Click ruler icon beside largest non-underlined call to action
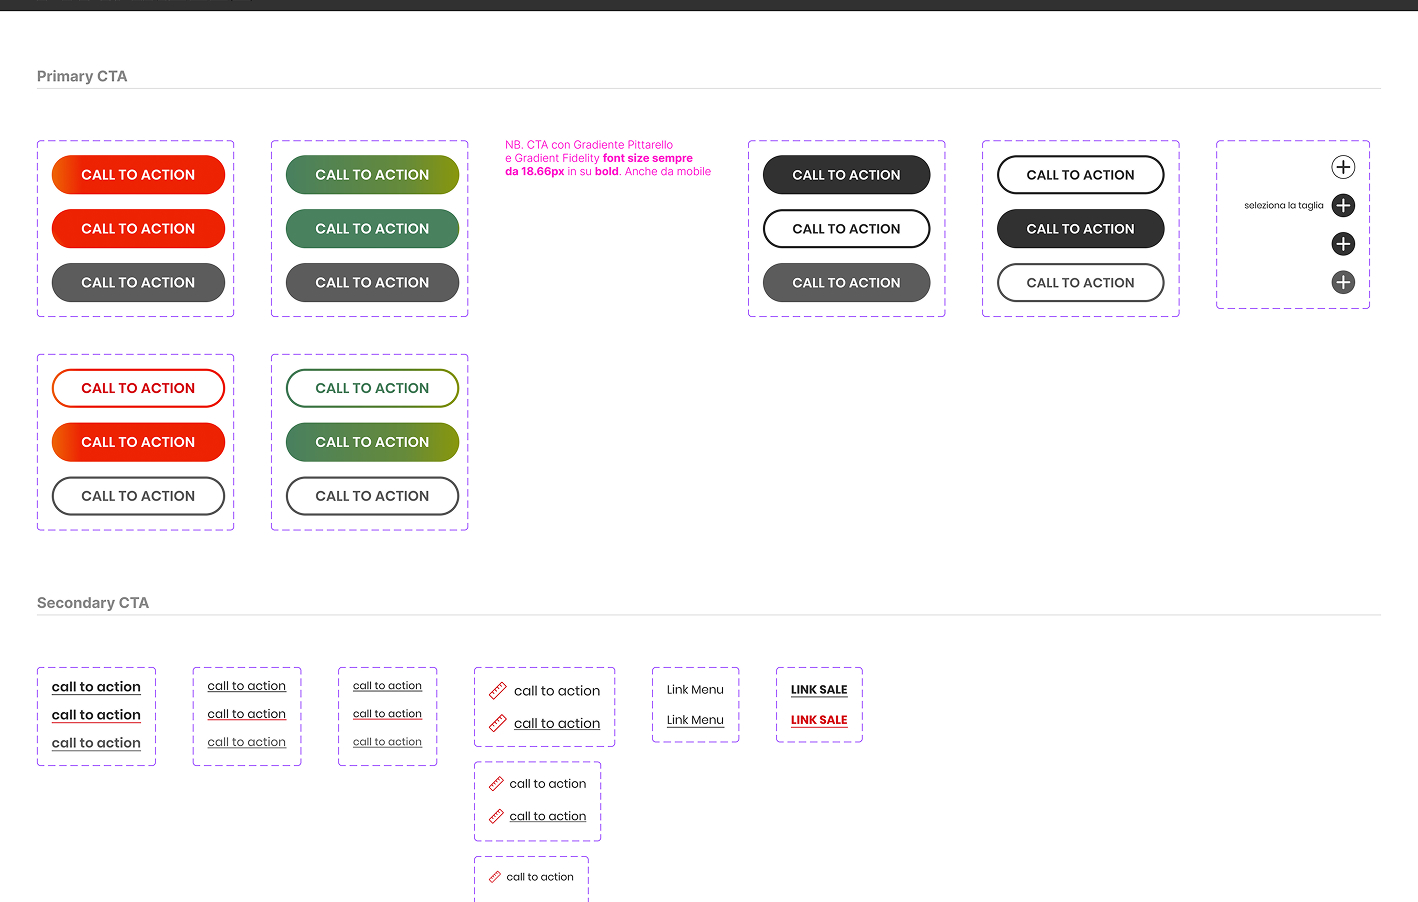The height and width of the screenshot is (902, 1418). coord(497,691)
